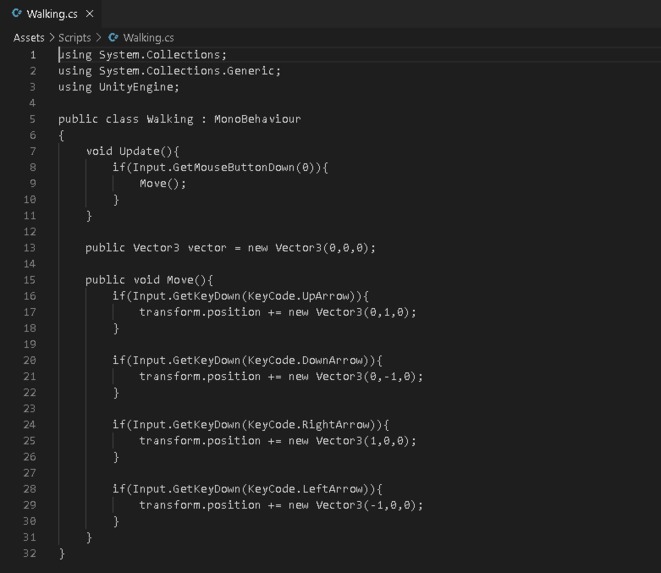The image size is (661, 573).
Task: Click the class closing brace on line 32
Action: tap(62, 553)
